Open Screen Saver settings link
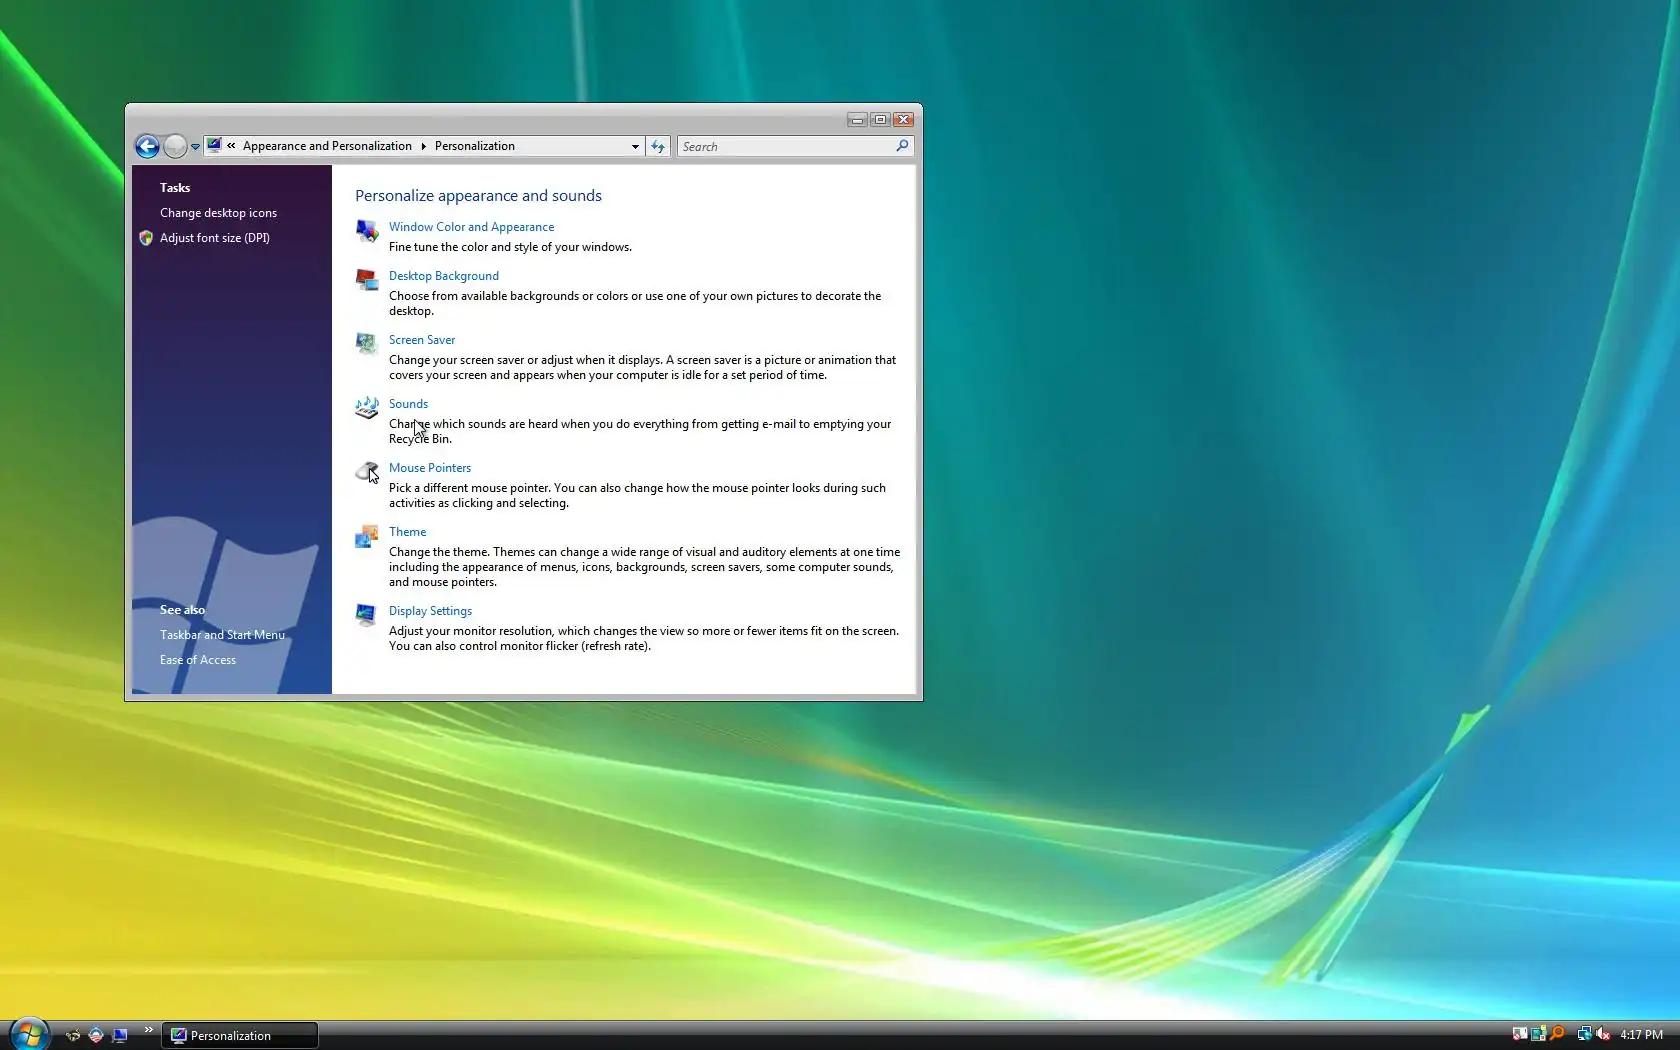This screenshot has width=1680, height=1050. [422, 340]
